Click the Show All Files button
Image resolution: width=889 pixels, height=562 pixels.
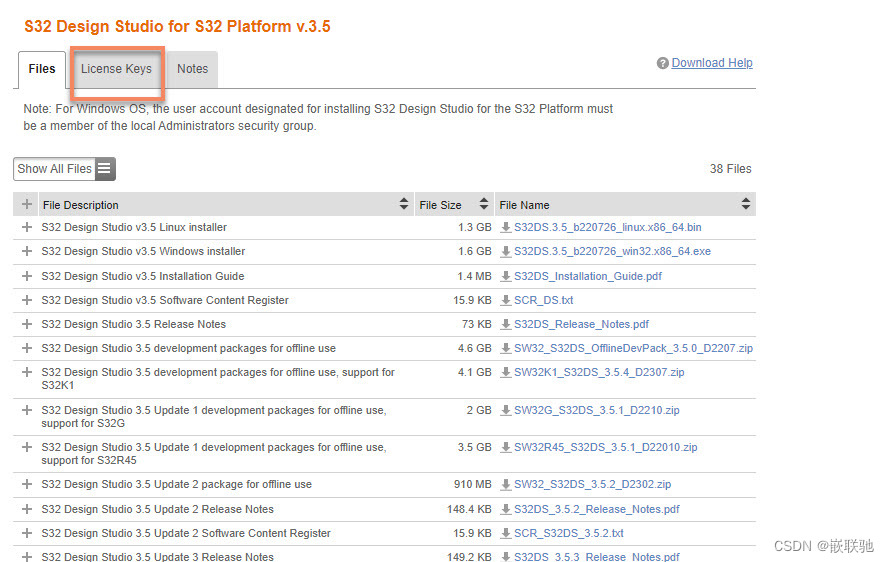pos(64,169)
